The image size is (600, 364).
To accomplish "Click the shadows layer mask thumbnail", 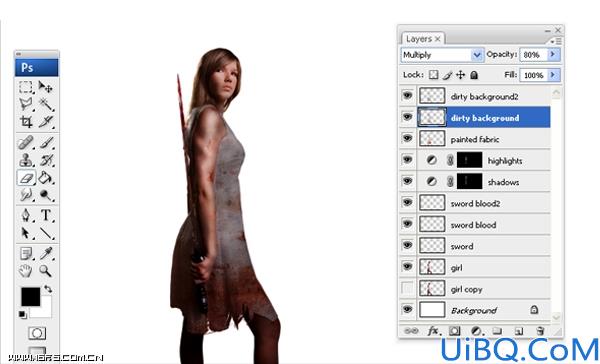I will 470,182.
